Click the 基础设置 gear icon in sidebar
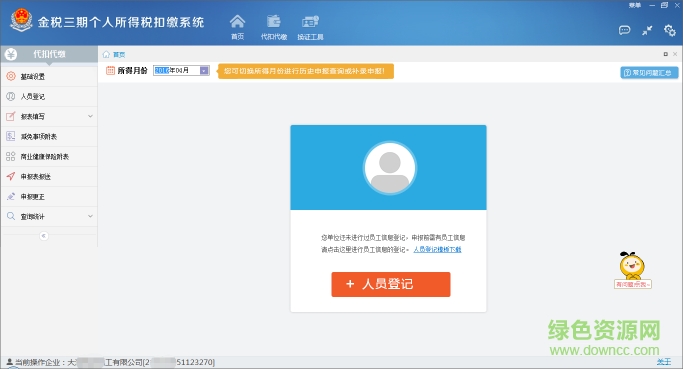The height and width of the screenshot is (369, 683). pos(11,76)
